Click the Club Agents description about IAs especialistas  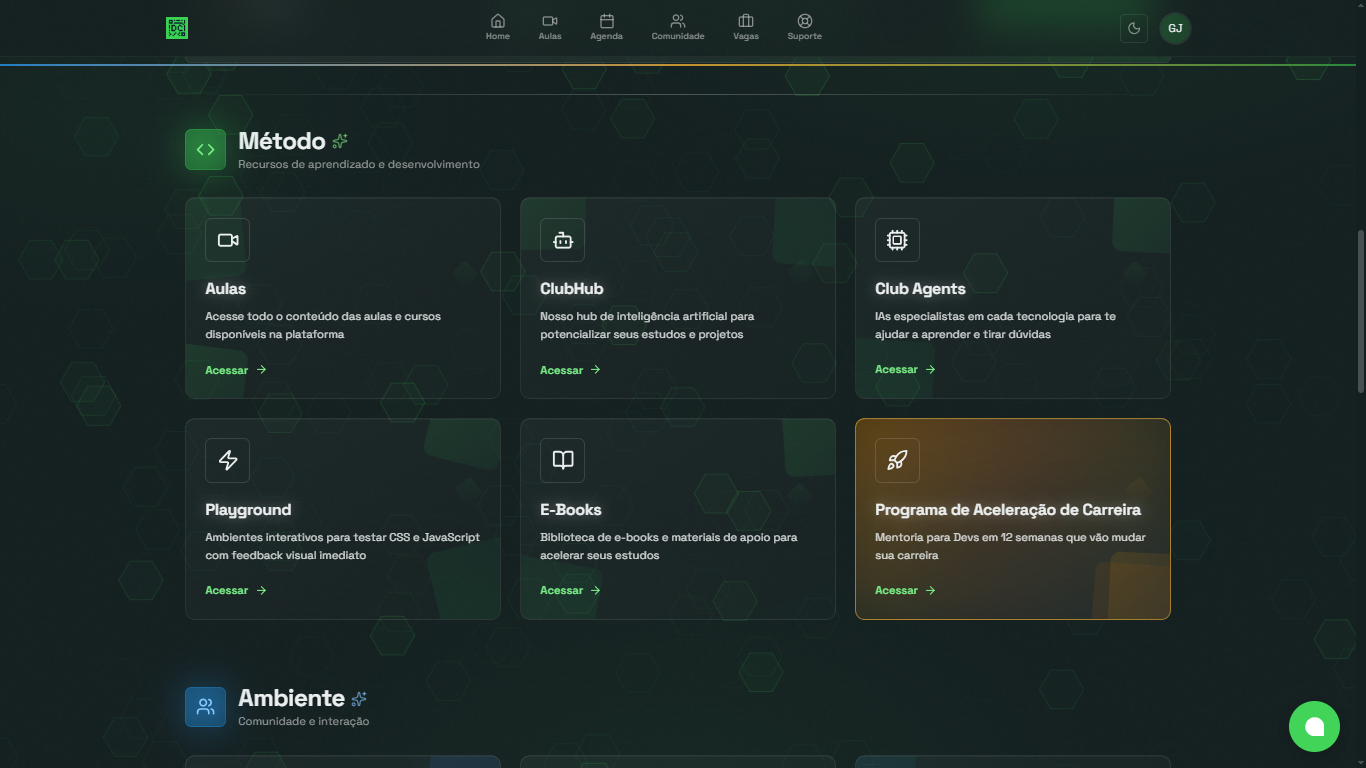point(995,325)
